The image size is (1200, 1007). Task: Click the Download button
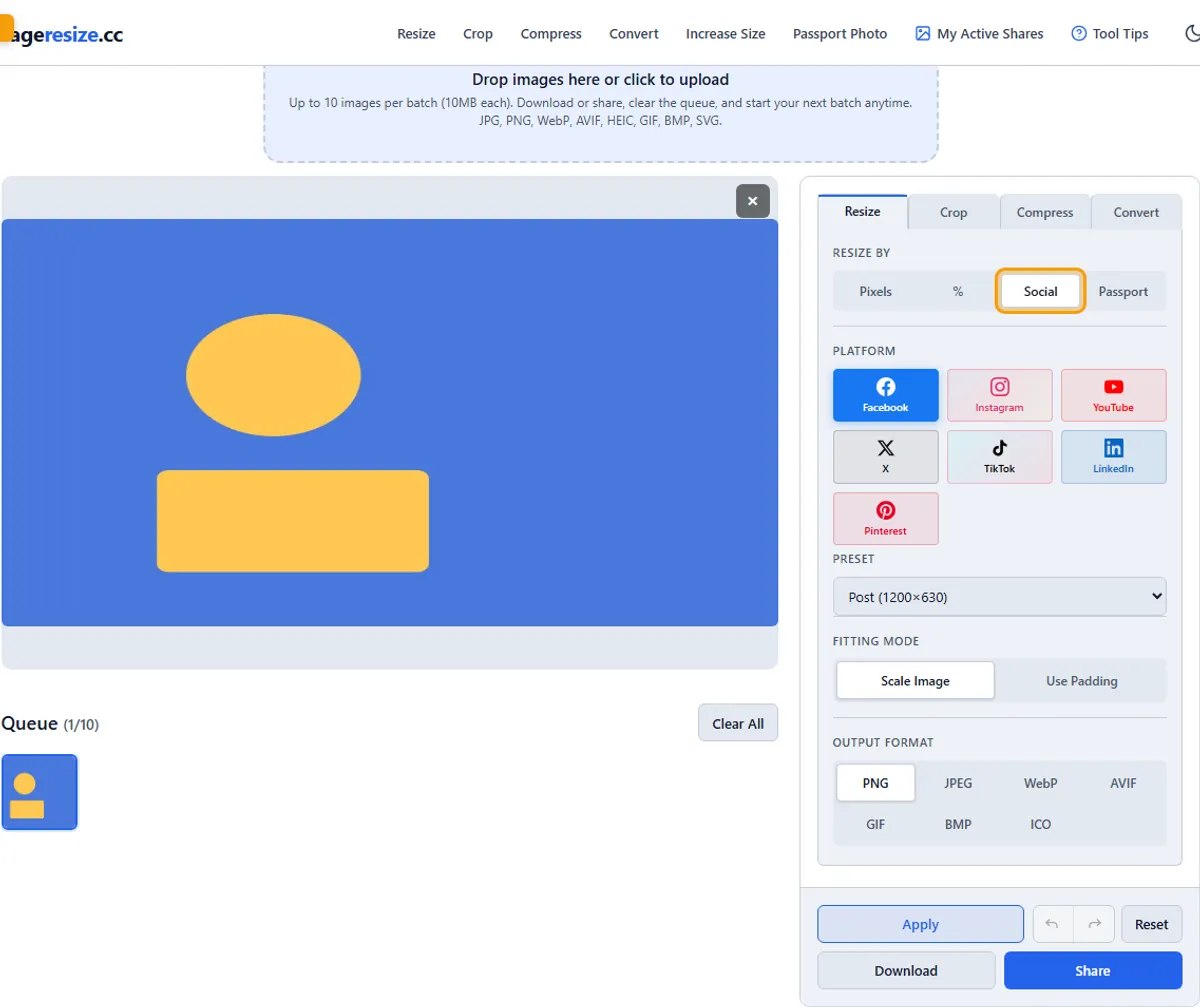pos(906,970)
